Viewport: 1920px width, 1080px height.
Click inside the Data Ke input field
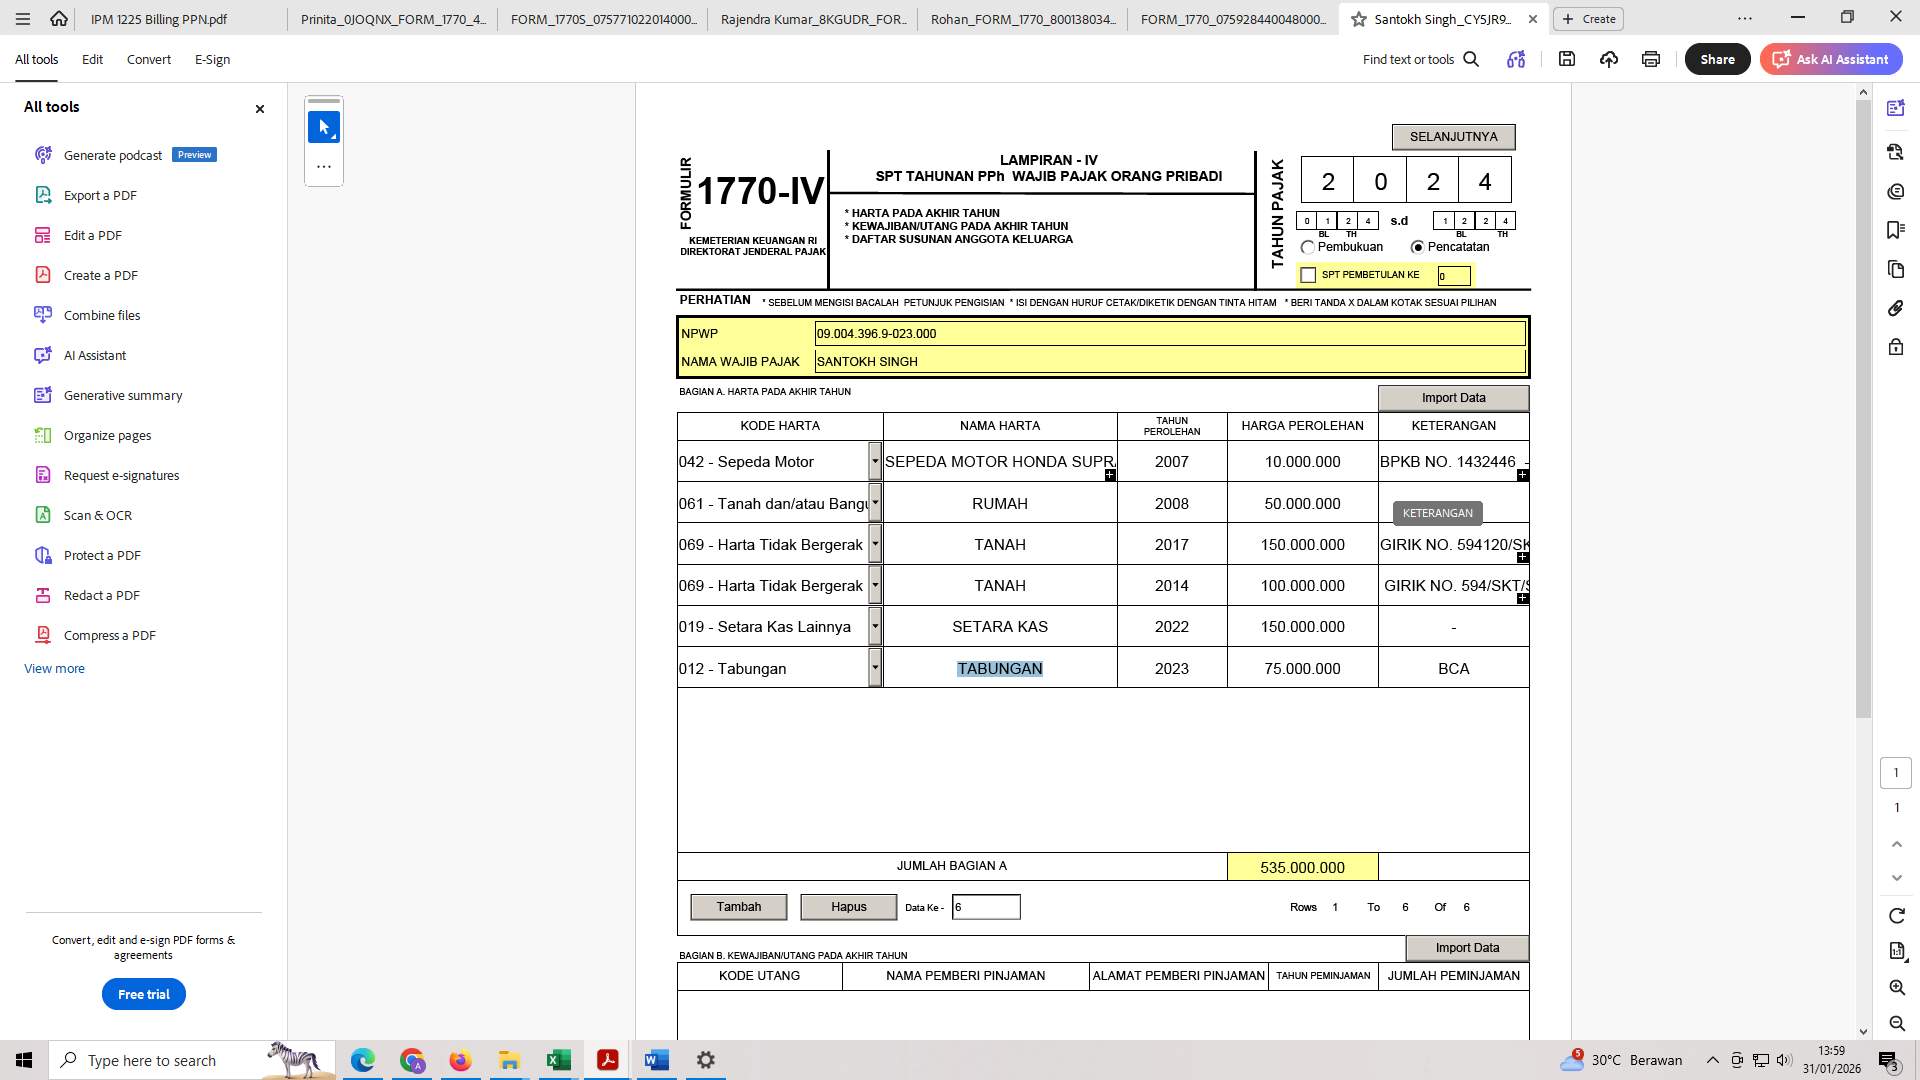986,906
